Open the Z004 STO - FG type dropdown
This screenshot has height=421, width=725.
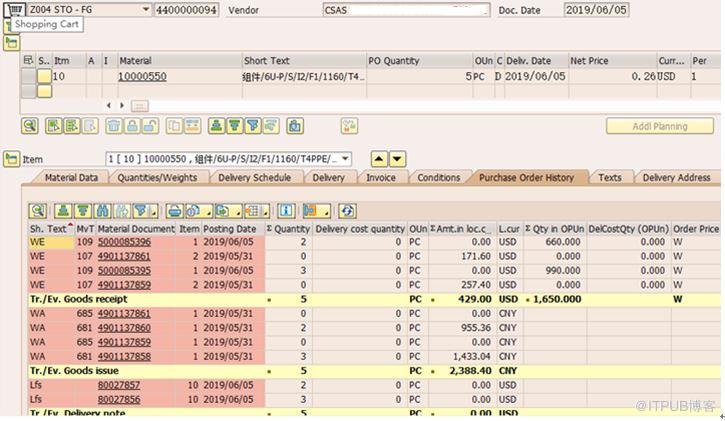point(145,9)
